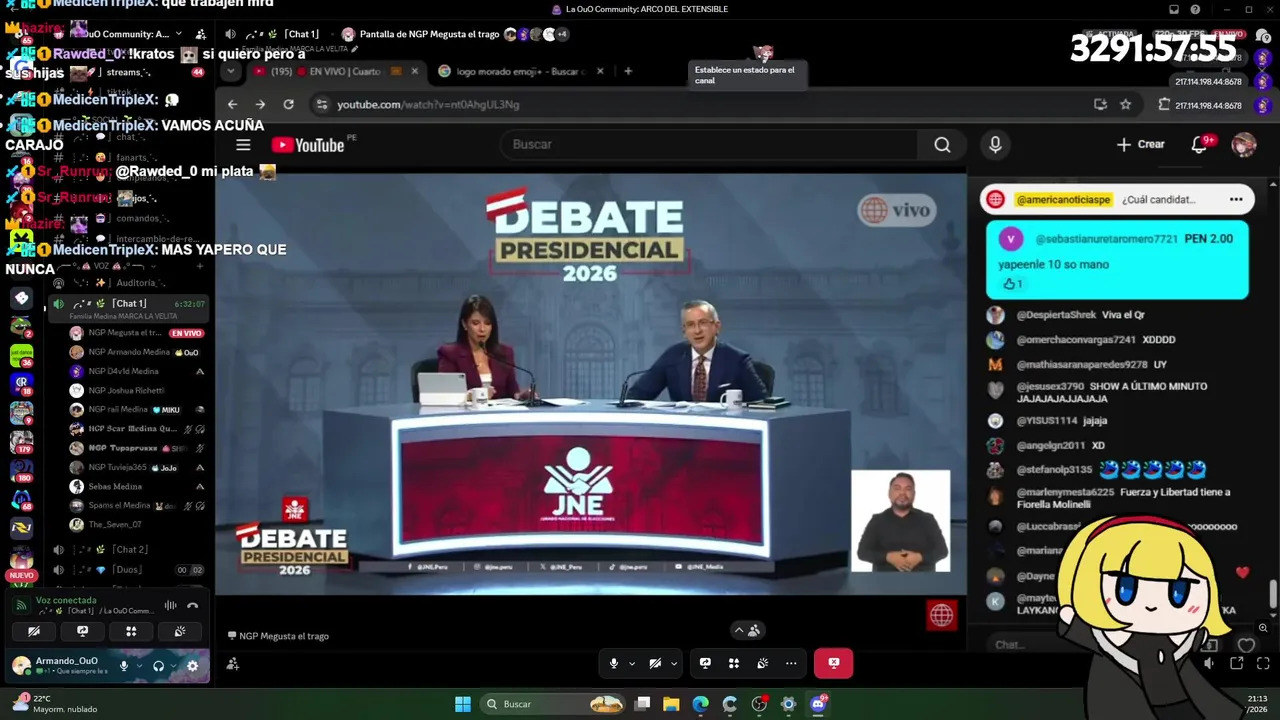Open user settings gear
The width and height of the screenshot is (1280, 720).
(192, 666)
